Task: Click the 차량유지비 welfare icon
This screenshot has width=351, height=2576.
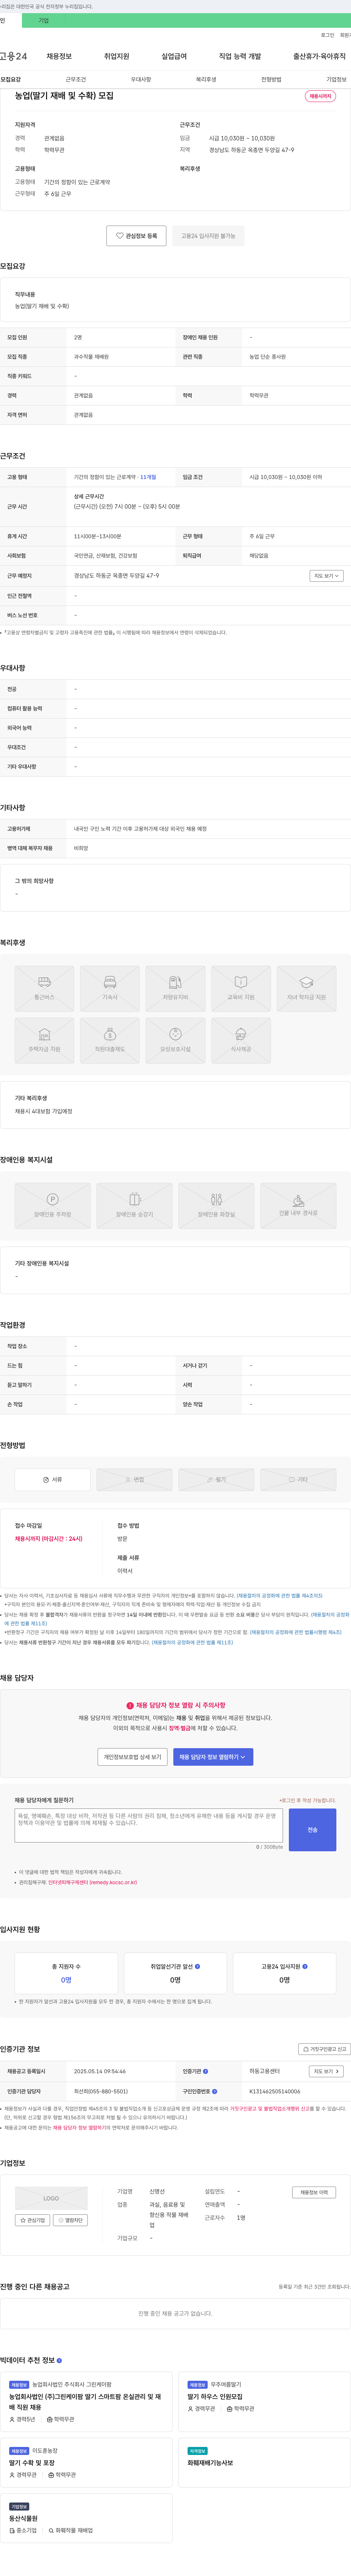Action: pos(175,989)
